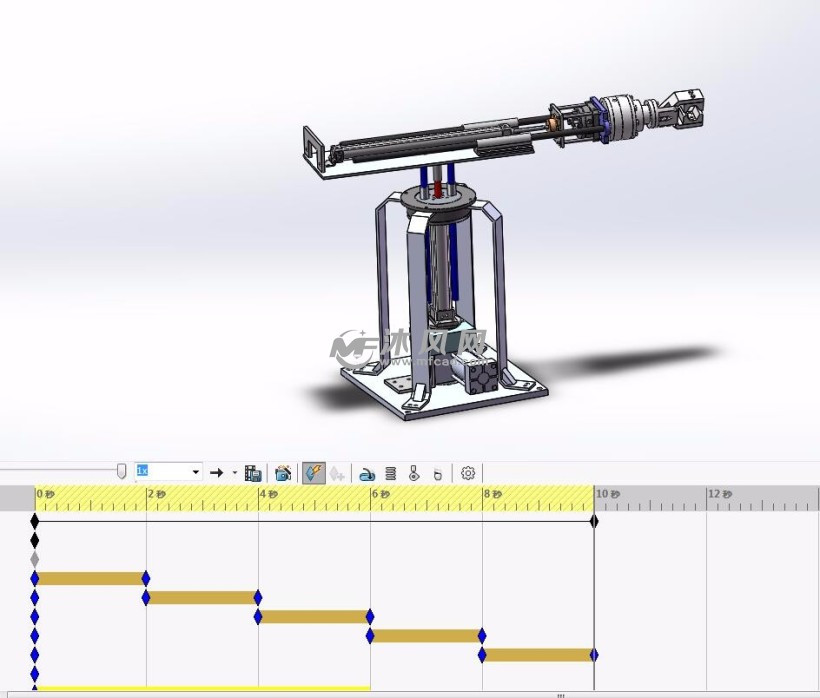Click the robot arm gripper in viewport
Screen dimensions: 820x698
pos(682,111)
